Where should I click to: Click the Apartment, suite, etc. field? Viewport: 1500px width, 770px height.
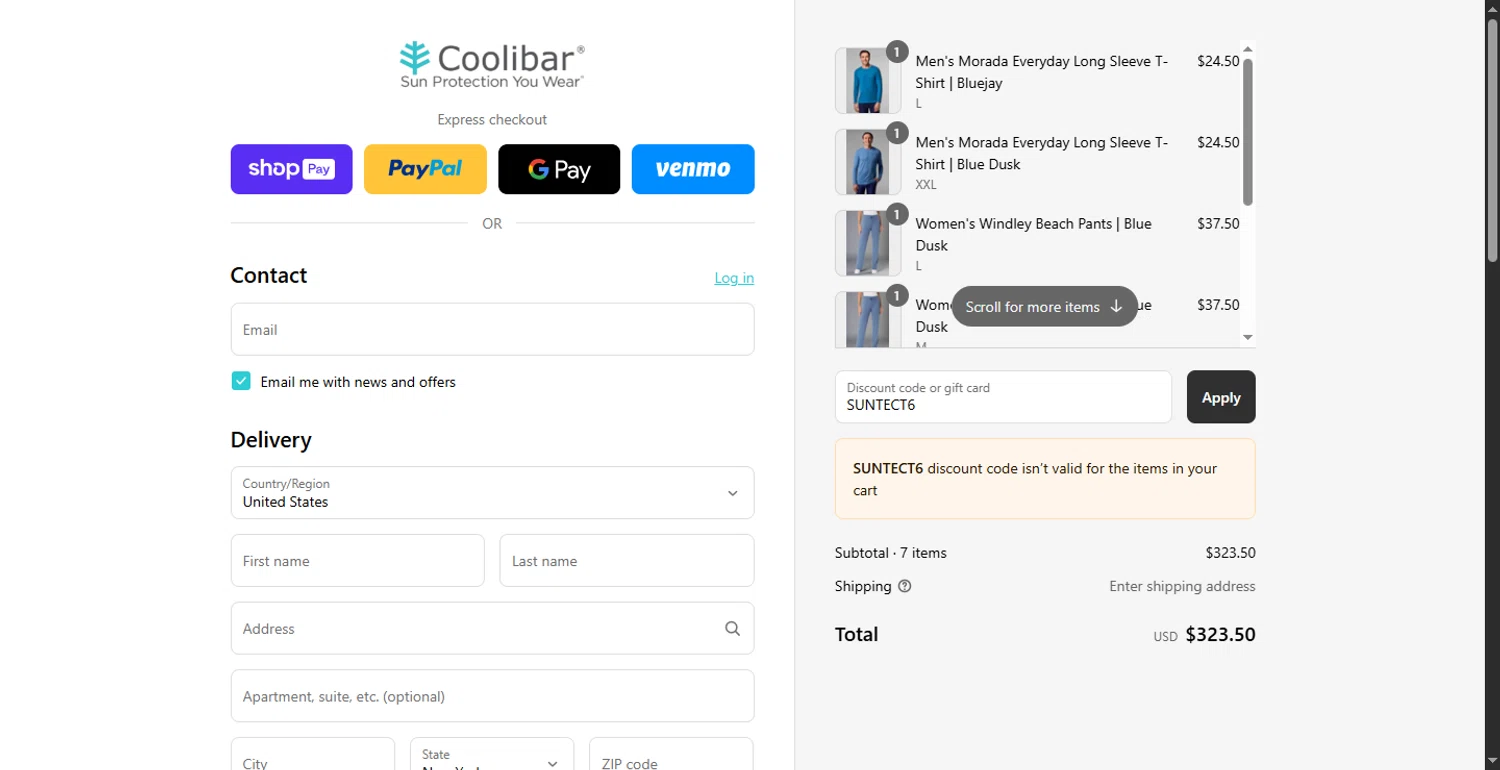pos(492,696)
